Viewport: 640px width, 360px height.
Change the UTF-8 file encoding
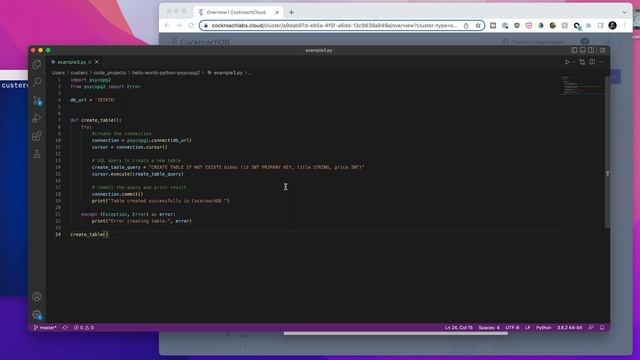click(512, 328)
